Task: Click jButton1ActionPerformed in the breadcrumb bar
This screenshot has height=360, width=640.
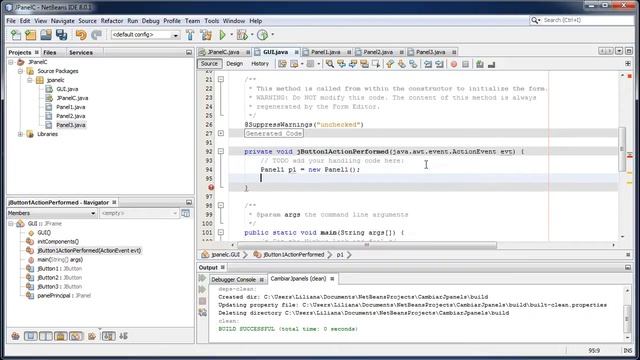Action: tap(293, 255)
